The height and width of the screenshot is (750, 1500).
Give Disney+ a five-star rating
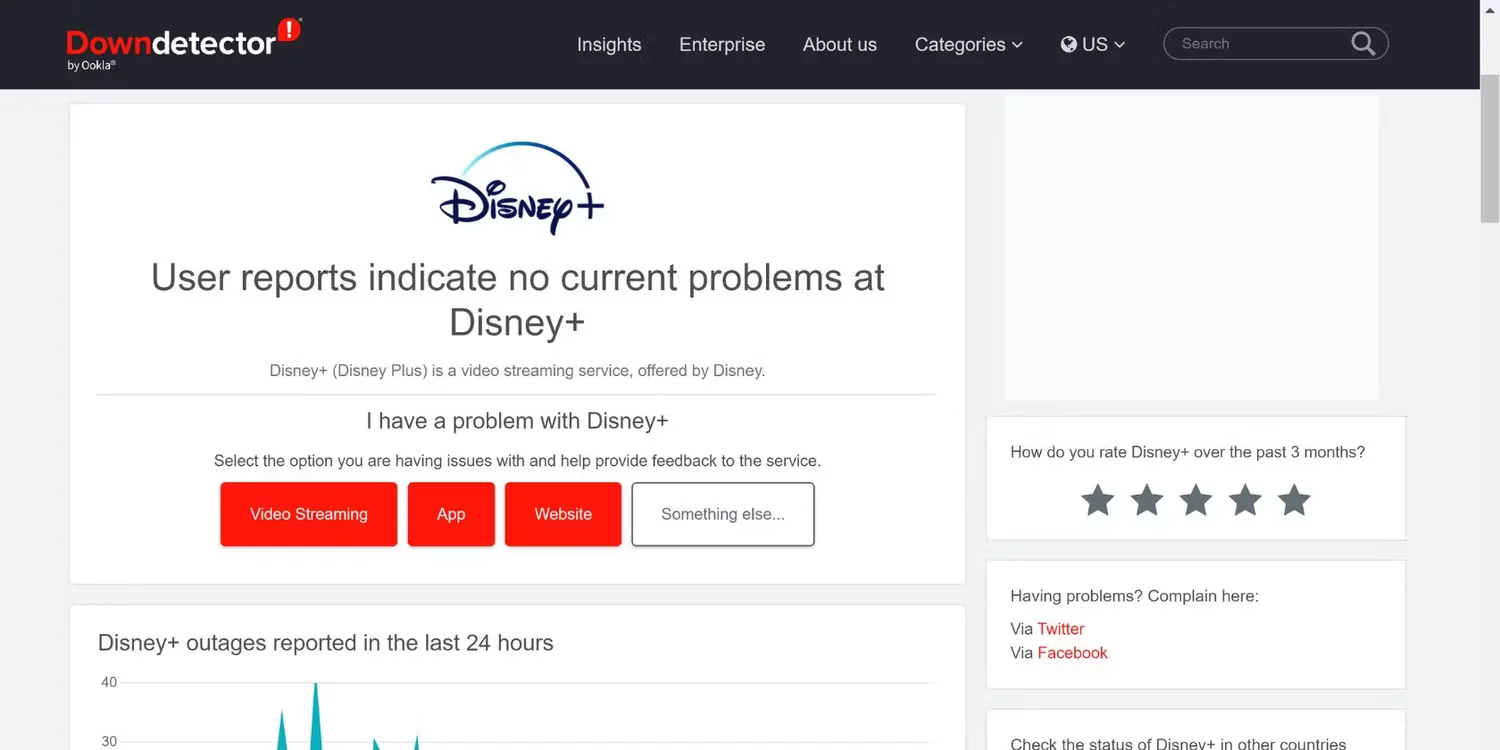pyautogui.click(x=1293, y=500)
